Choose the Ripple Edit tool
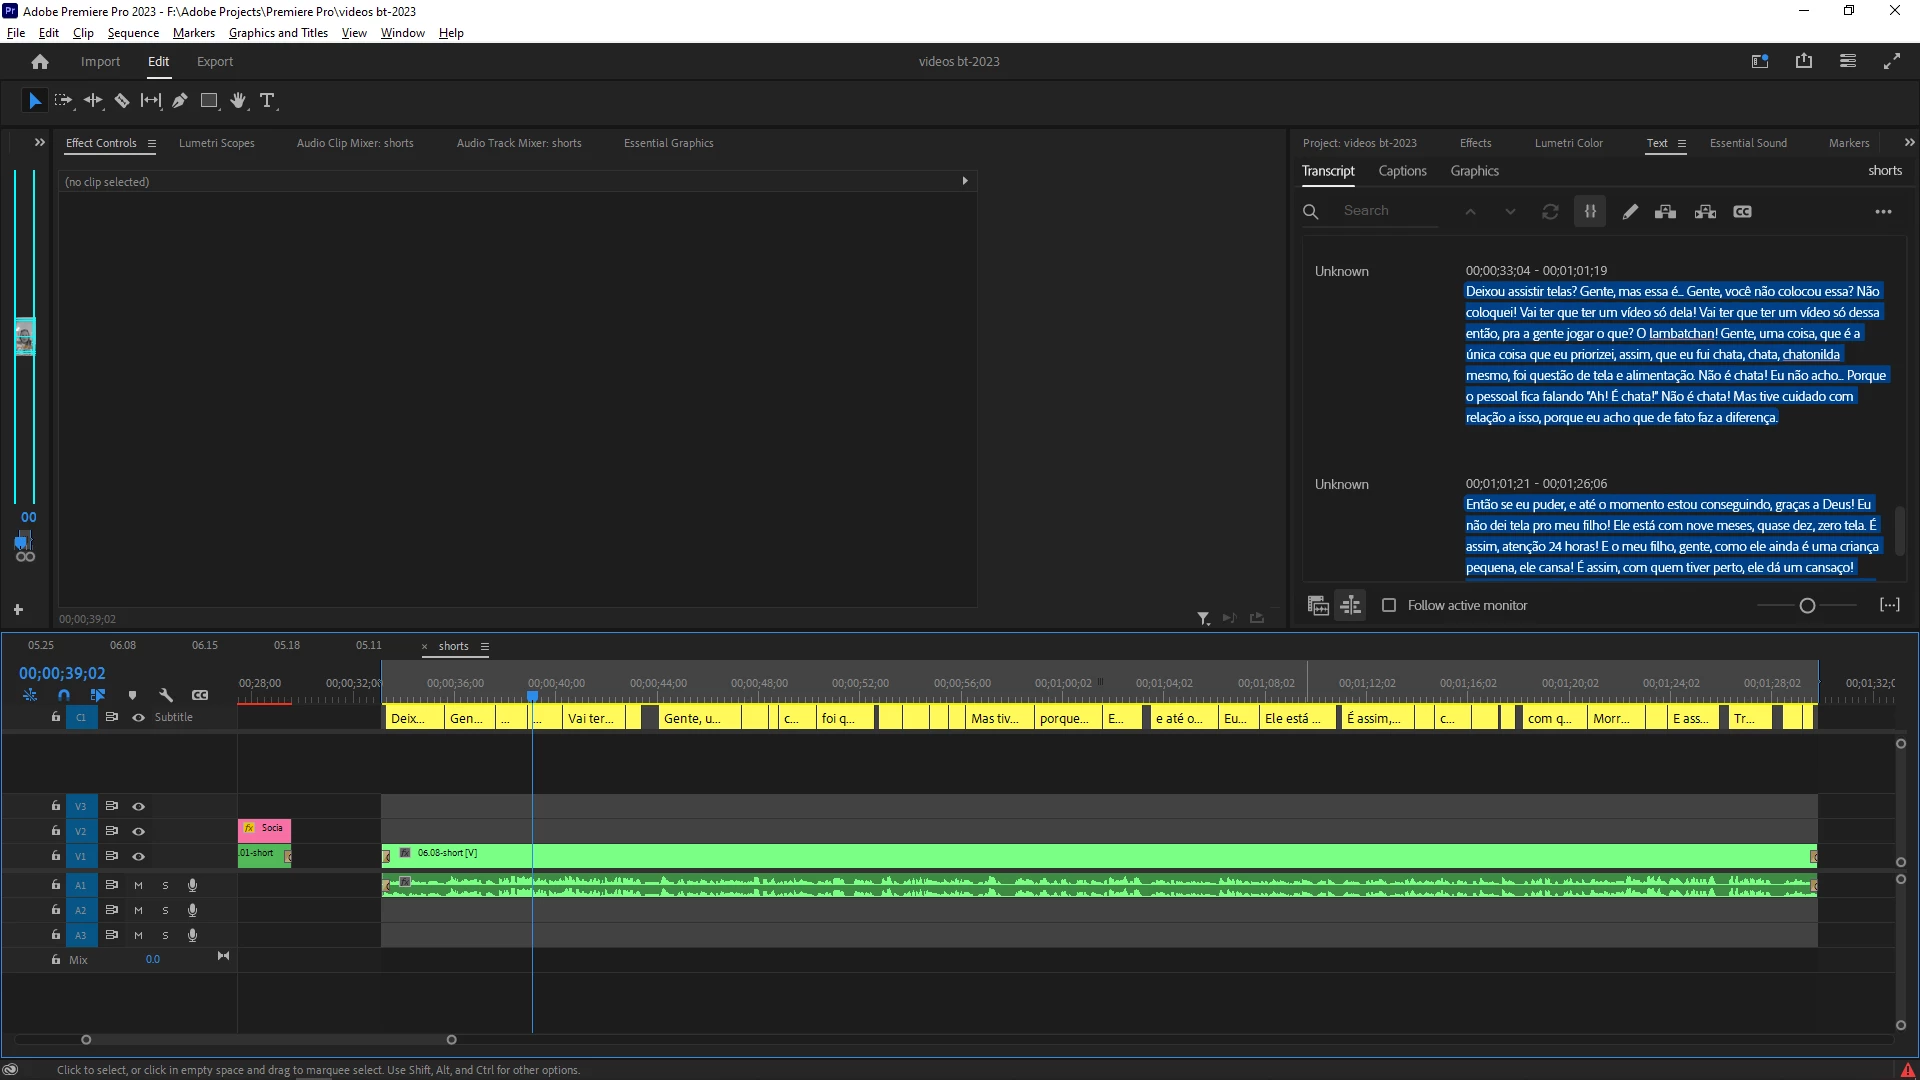Image resolution: width=1920 pixels, height=1080 pixels. coord(93,100)
